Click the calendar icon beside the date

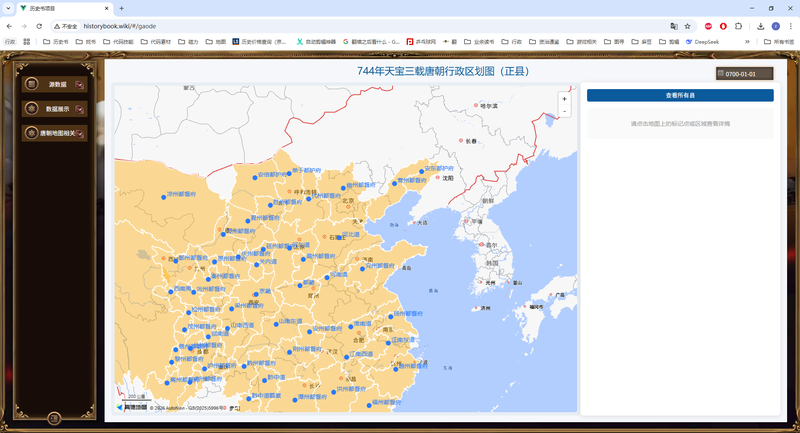pos(721,74)
